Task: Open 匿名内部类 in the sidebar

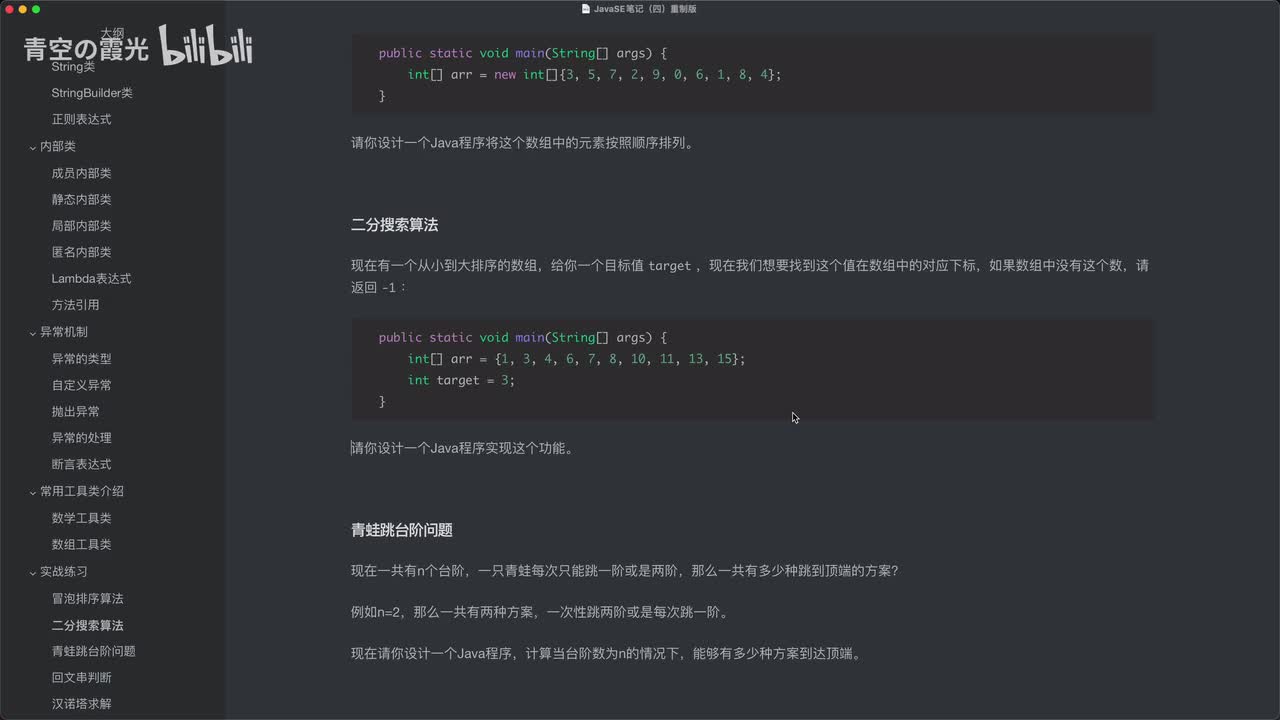Action: [81, 252]
